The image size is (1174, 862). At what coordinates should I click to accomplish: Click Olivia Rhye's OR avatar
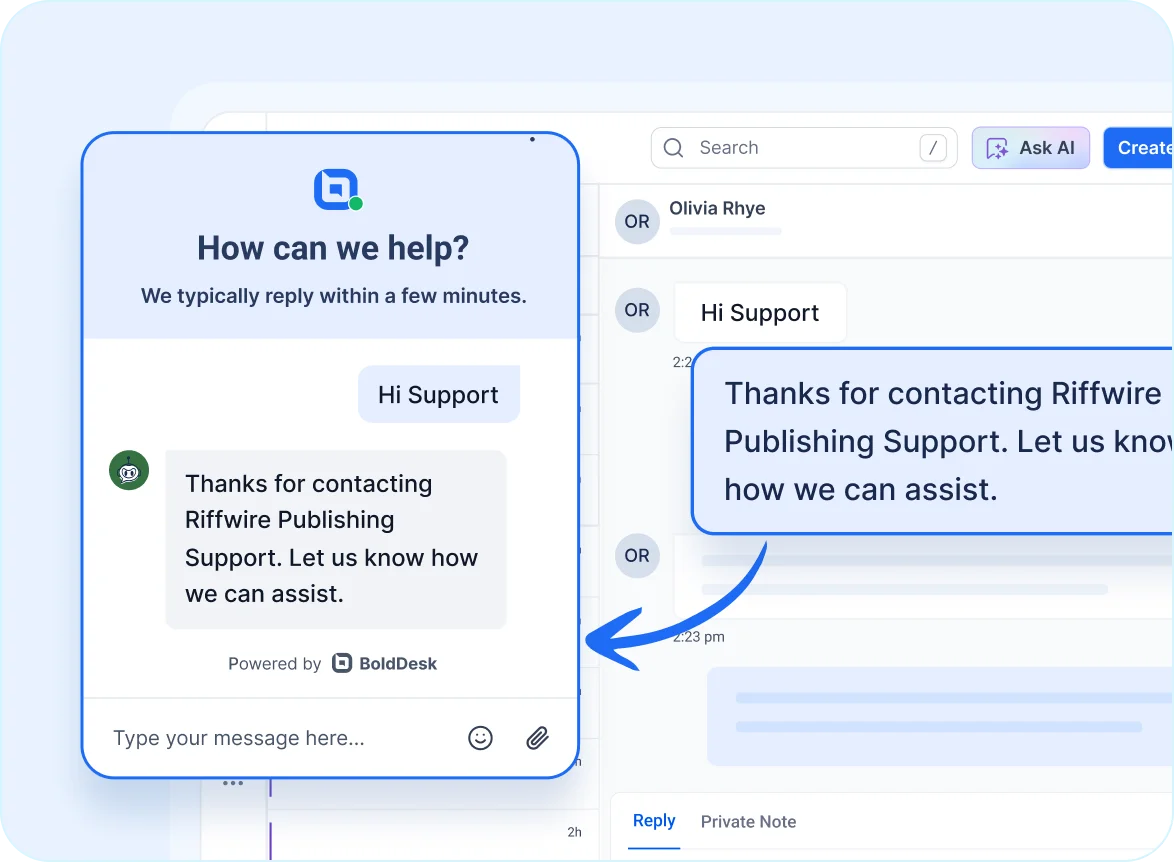tap(637, 222)
